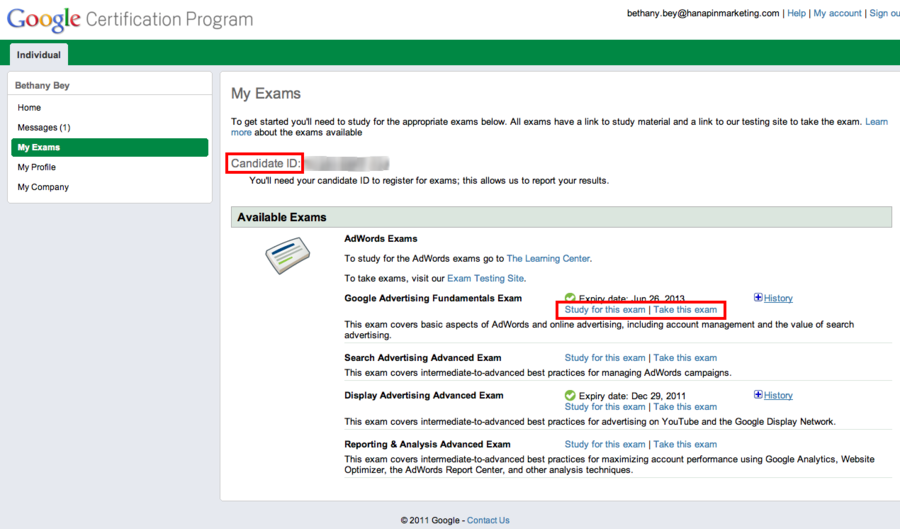Click Sign out in the header
Screen dimensions: 900x529
pyautogui.click(x=884, y=13)
